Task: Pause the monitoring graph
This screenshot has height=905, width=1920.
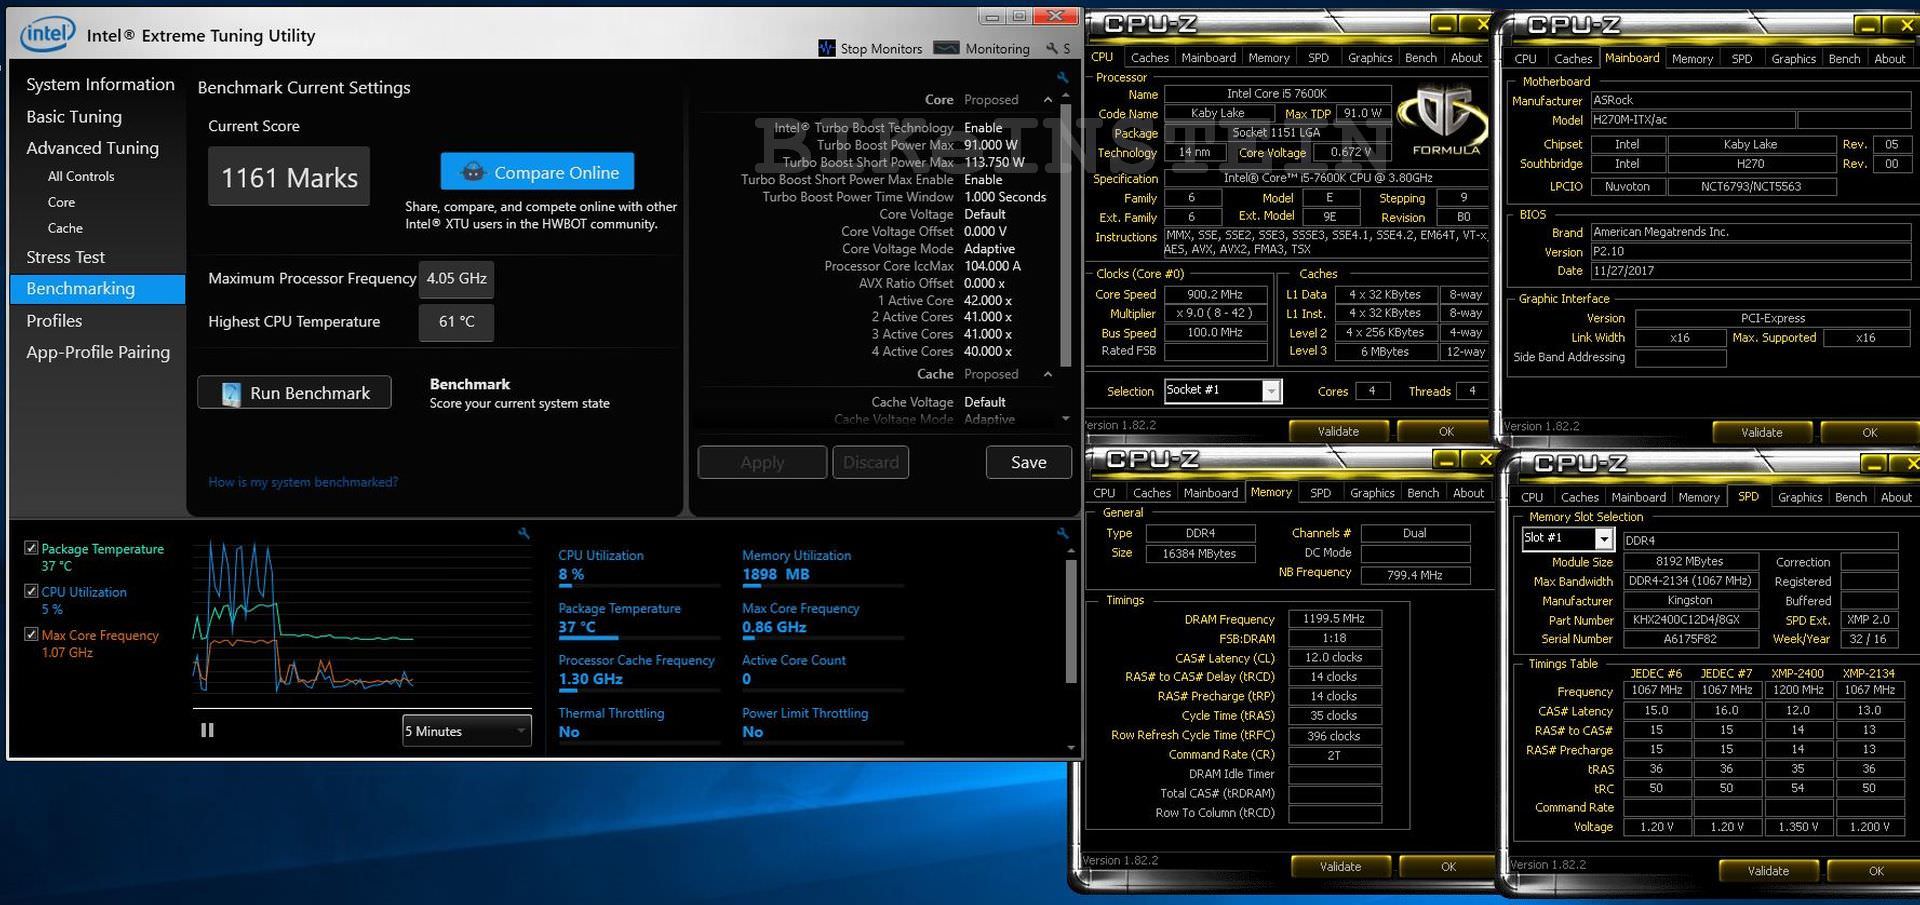Action: point(207,730)
